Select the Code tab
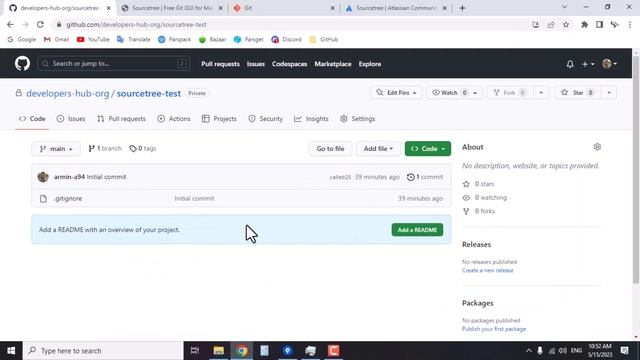The height and width of the screenshot is (360, 640). point(32,119)
